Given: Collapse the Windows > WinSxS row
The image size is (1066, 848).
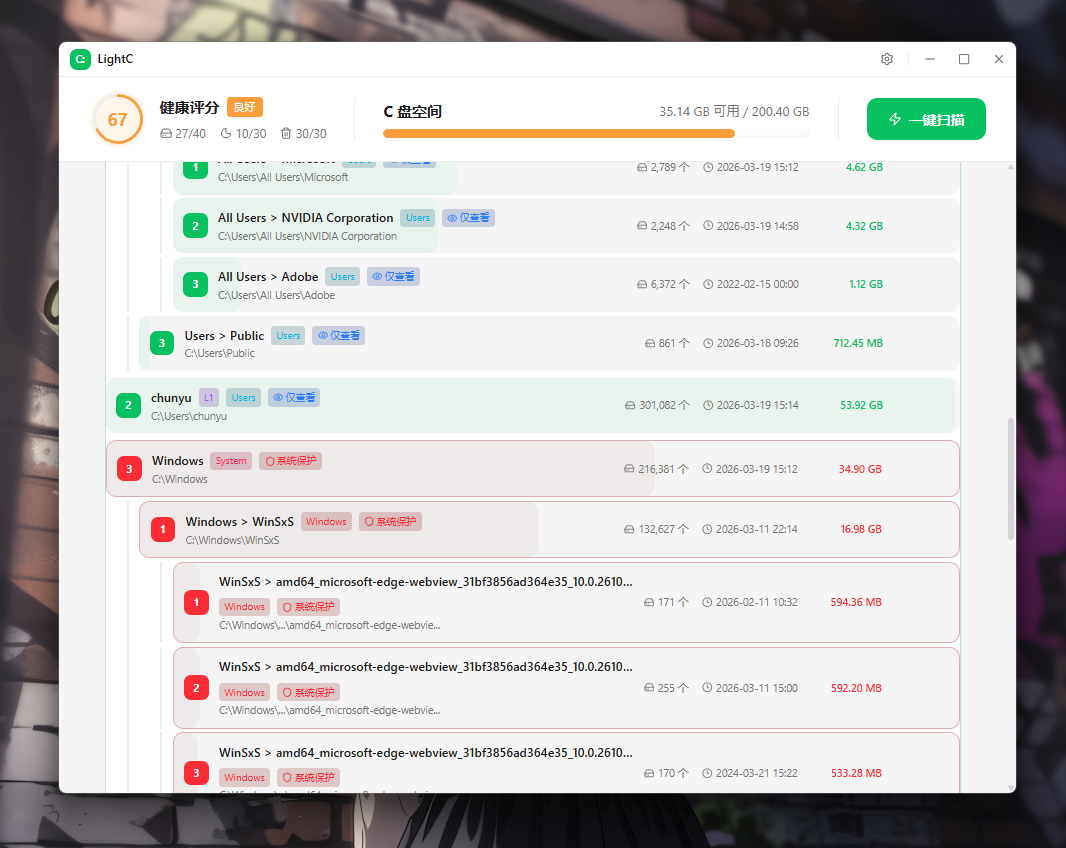Looking at the screenshot, I should [549, 530].
